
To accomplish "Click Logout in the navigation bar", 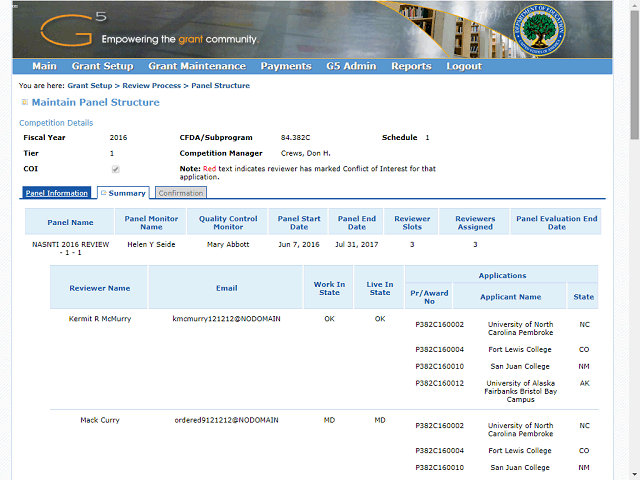I will [x=464, y=66].
